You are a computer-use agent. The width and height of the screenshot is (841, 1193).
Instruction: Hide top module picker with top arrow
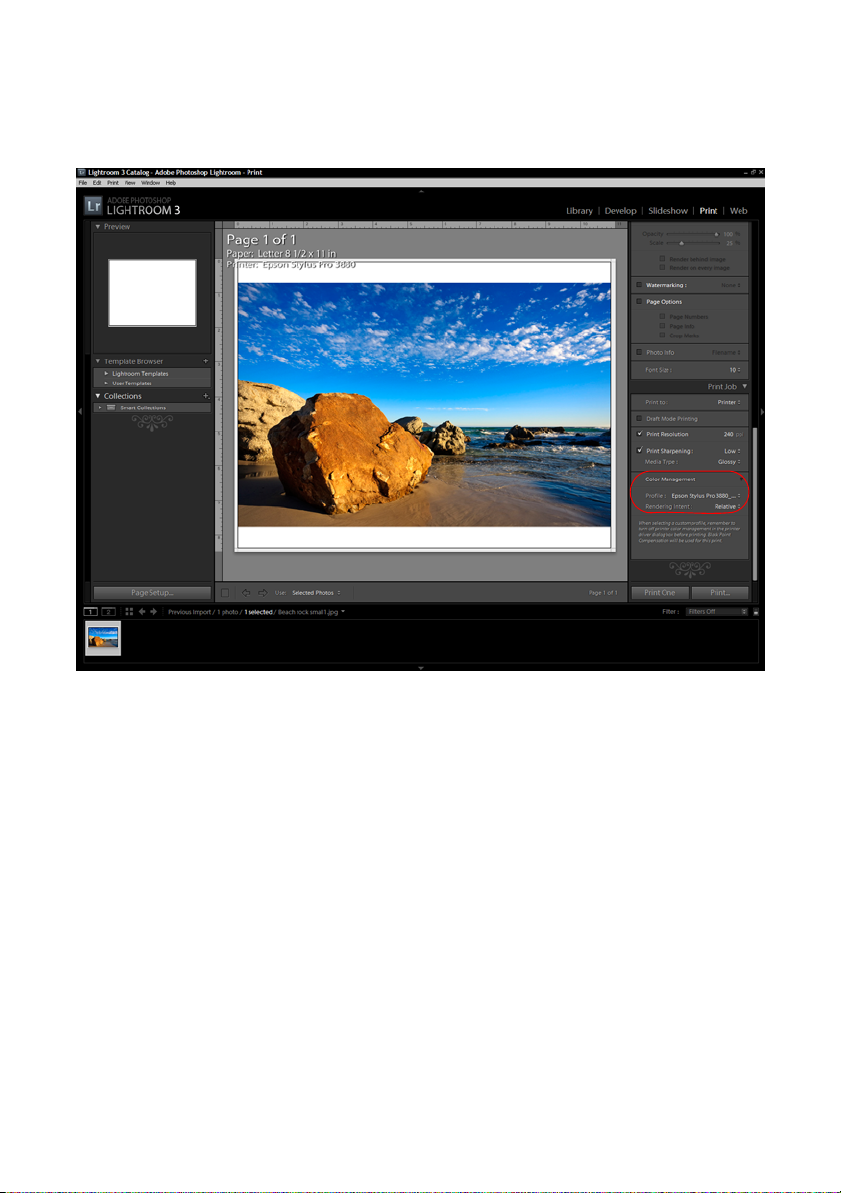421,191
